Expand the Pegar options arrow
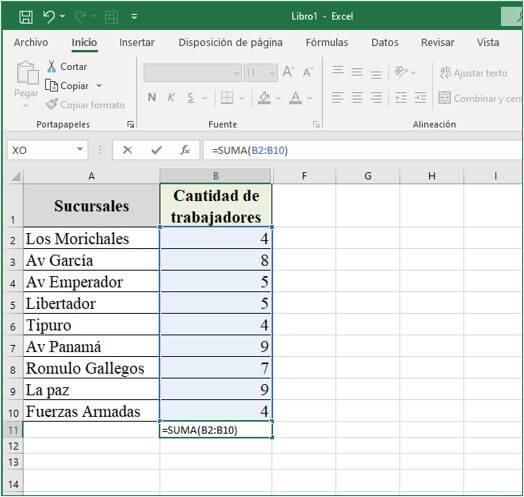 click(26, 106)
